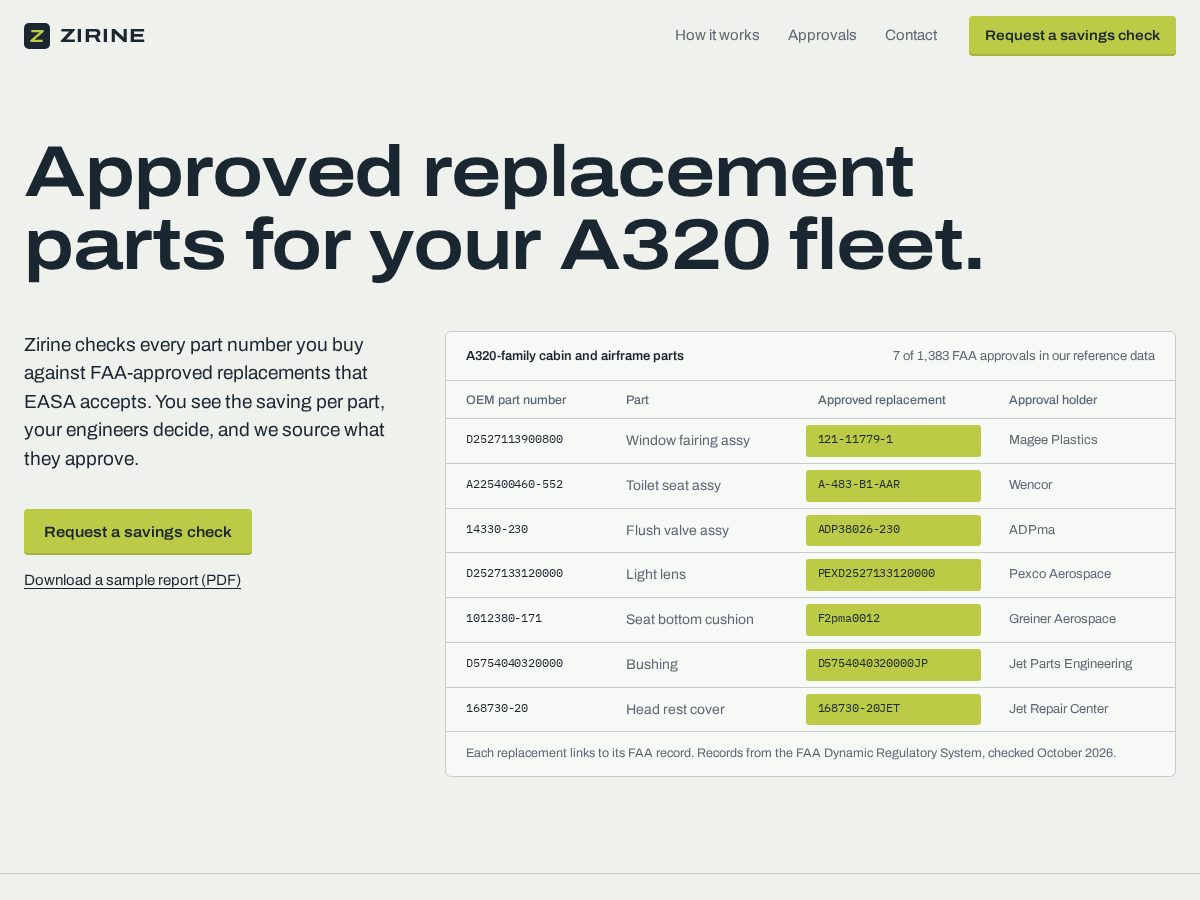Click the Head rest cover cell

click(x=675, y=710)
